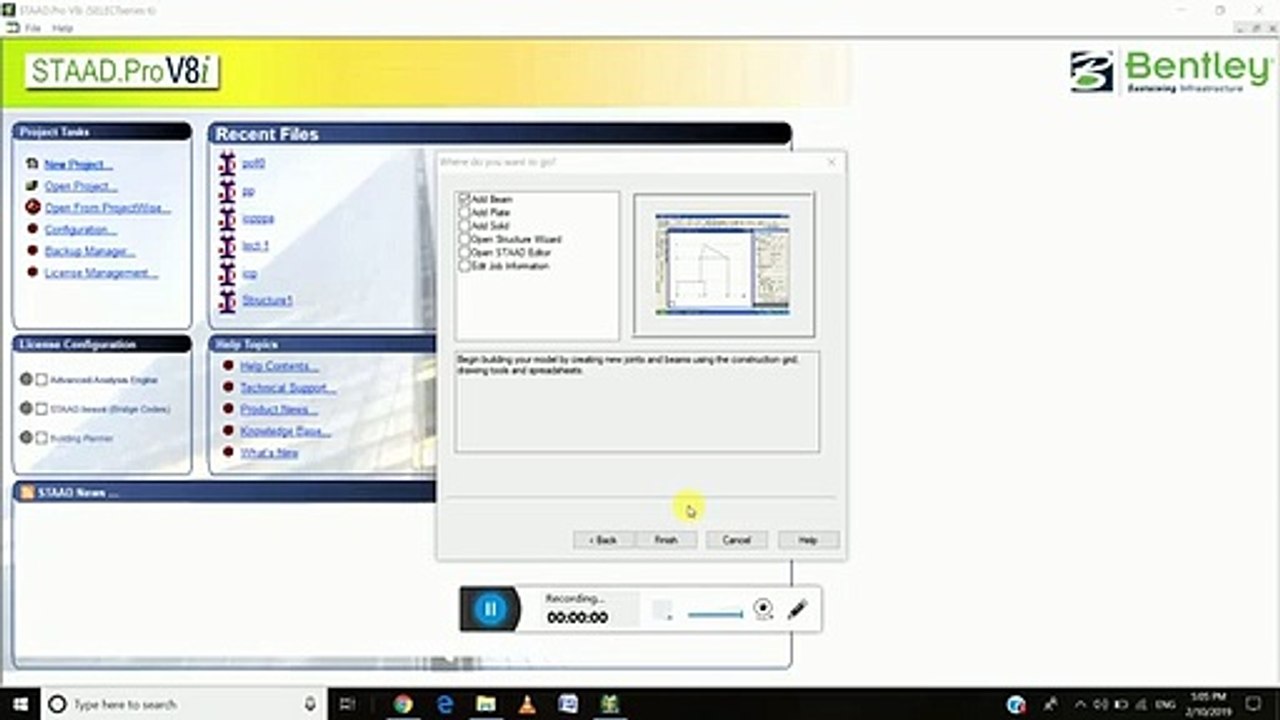Screen dimensions: 1280x720
Task: Click the bullet icon beside Backup Manager
Action: point(32,251)
